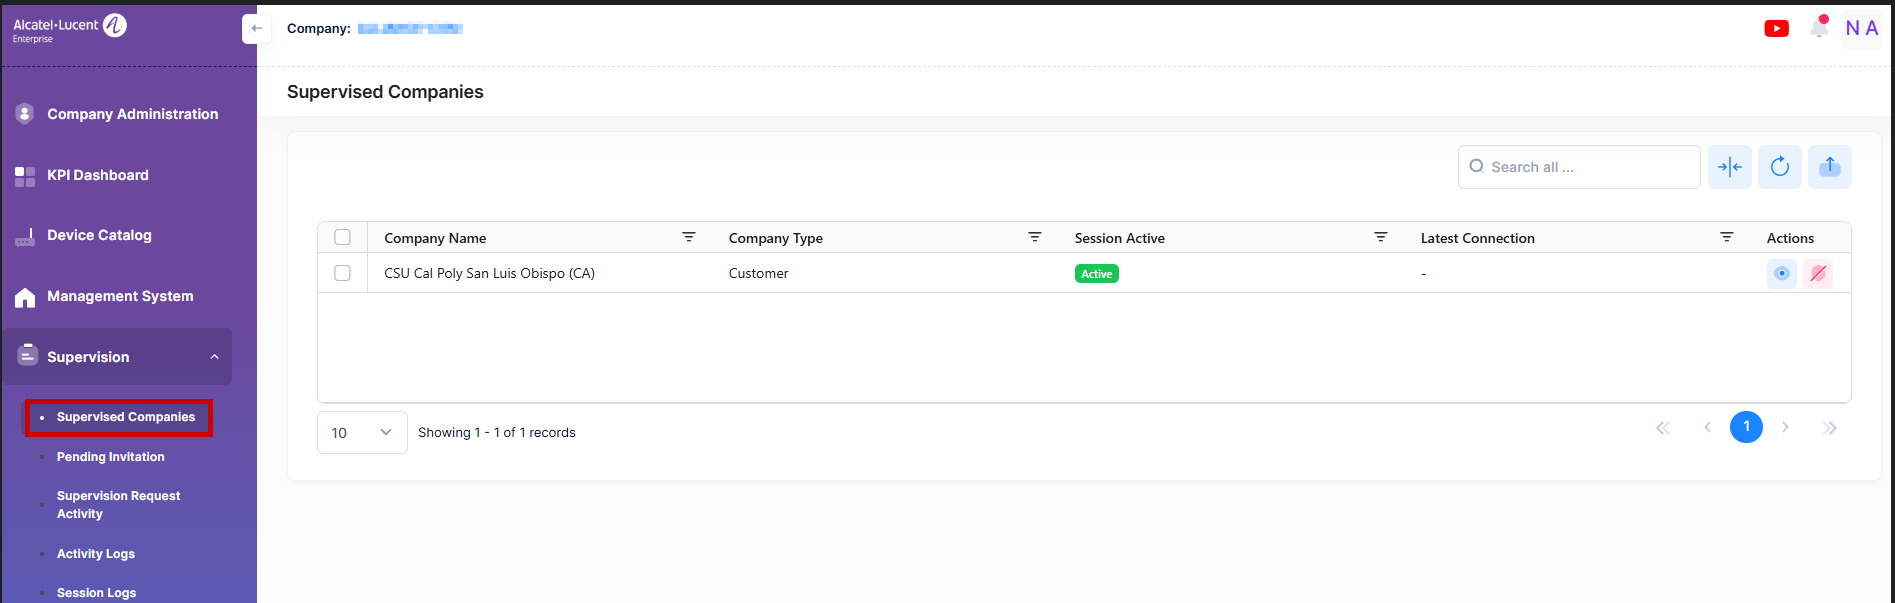The image size is (1895, 603).
Task: Open Session Active column filter
Action: tap(1380, 238)
